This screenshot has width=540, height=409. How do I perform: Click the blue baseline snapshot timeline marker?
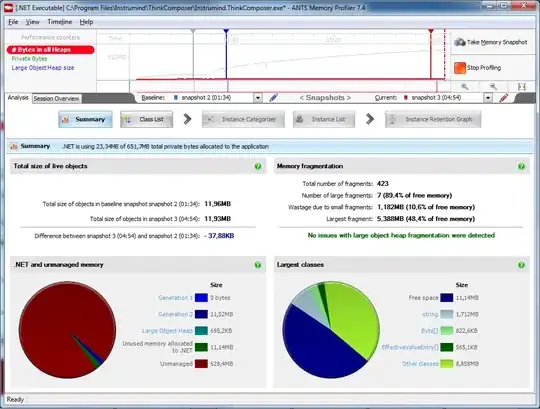(x=226, y=31)
